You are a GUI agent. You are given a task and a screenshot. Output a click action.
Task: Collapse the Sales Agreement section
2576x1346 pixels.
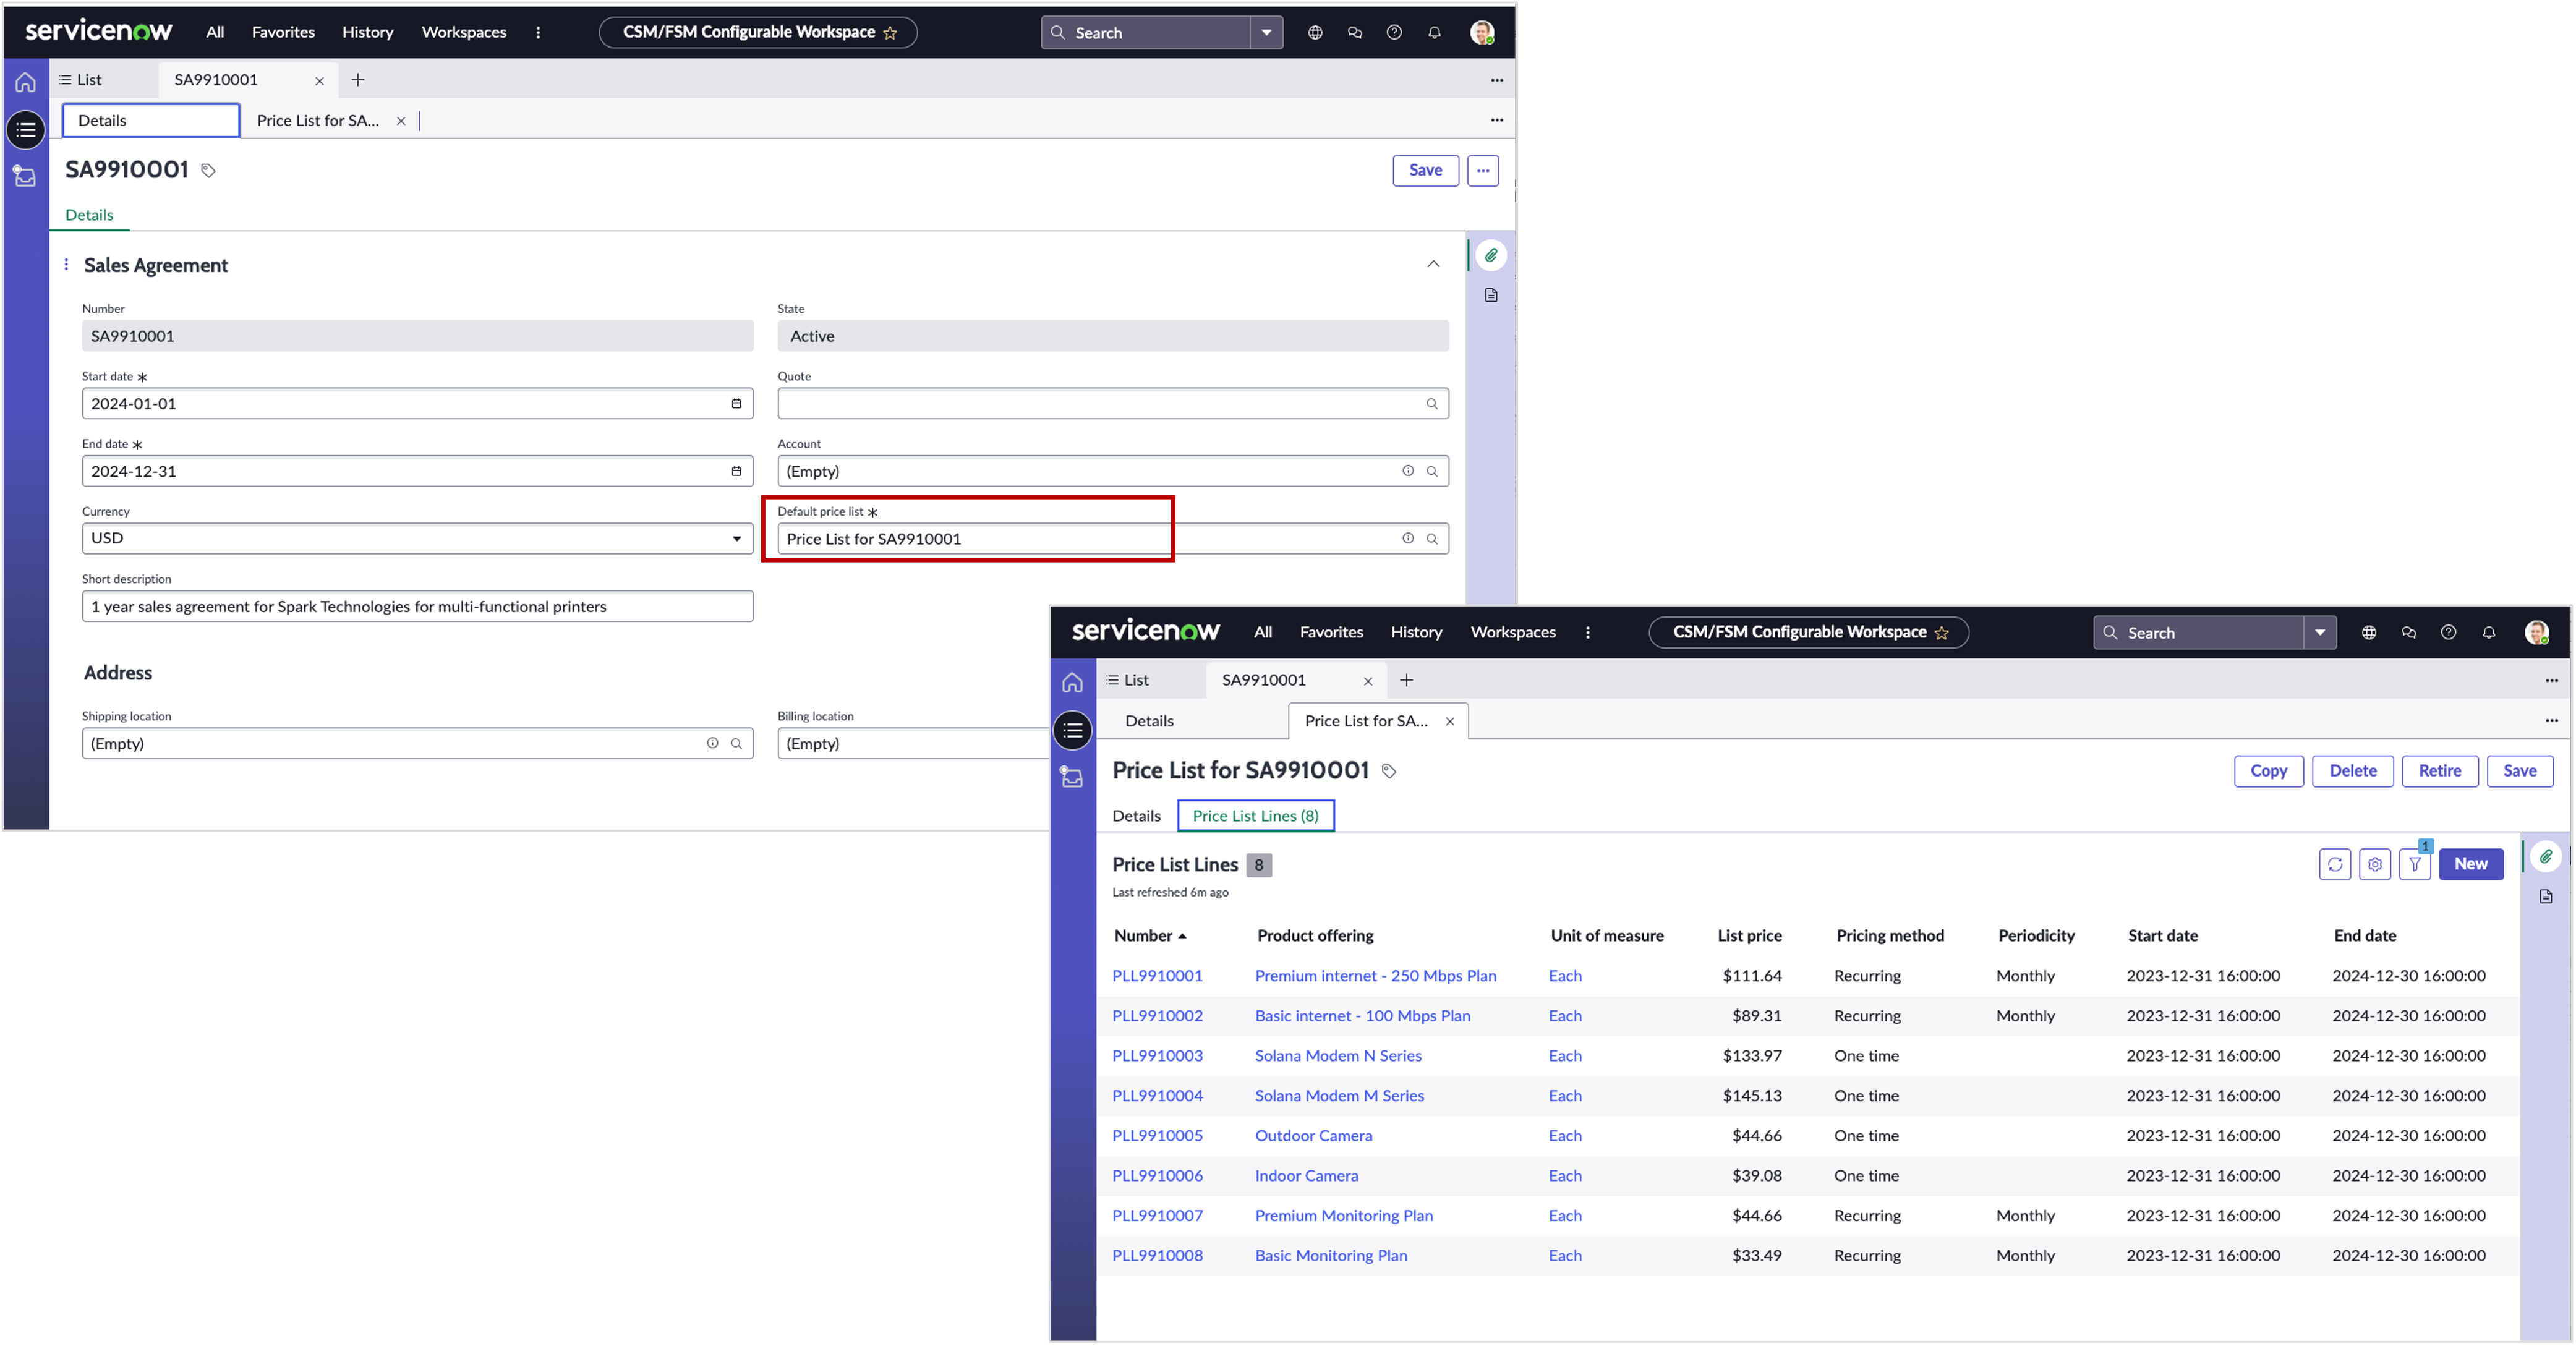1433,265
